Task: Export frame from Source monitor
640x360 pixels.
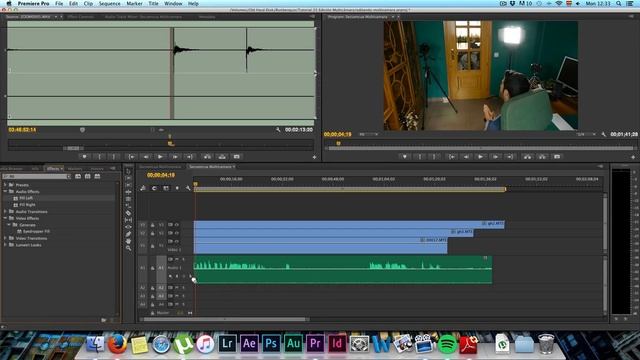Action: coord(237,157)
